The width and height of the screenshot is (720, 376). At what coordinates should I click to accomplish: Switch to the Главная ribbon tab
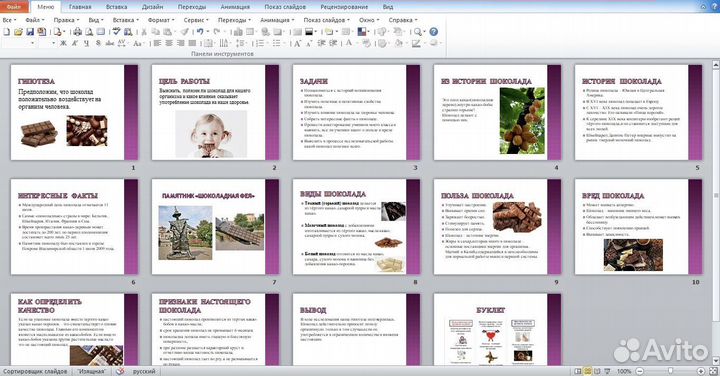pyautogui.click(x=80, y=7)
